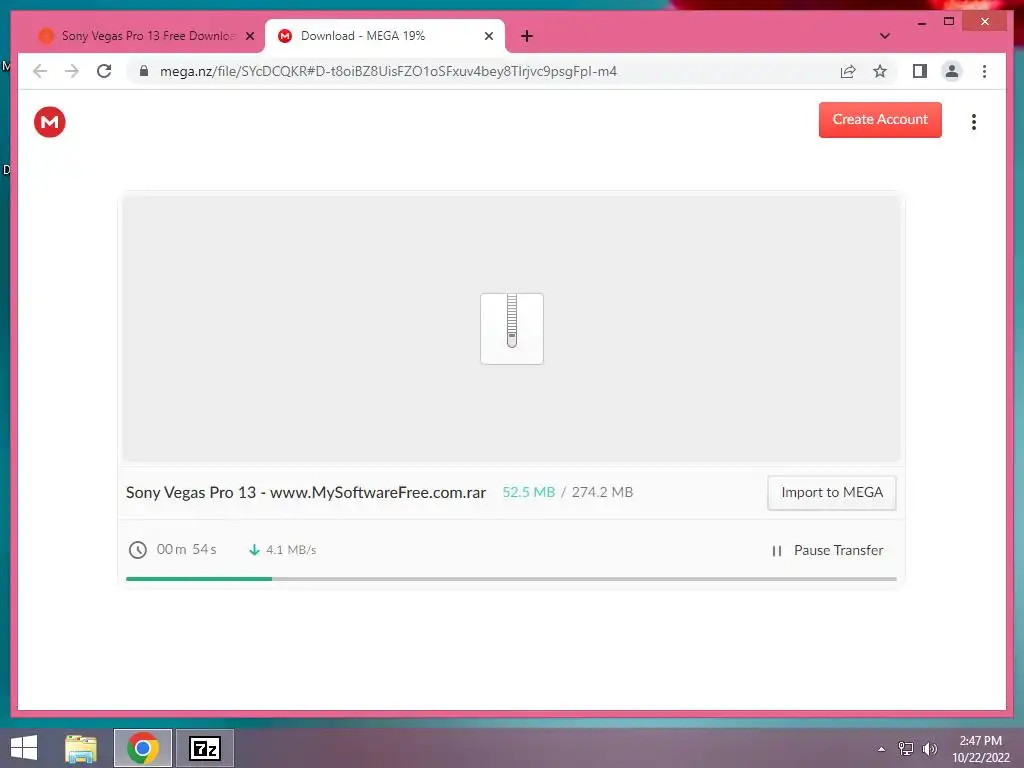This screenshot has height=768, width=1024.
Task: Open a new browser tab
Action: (x=526, y=36)
